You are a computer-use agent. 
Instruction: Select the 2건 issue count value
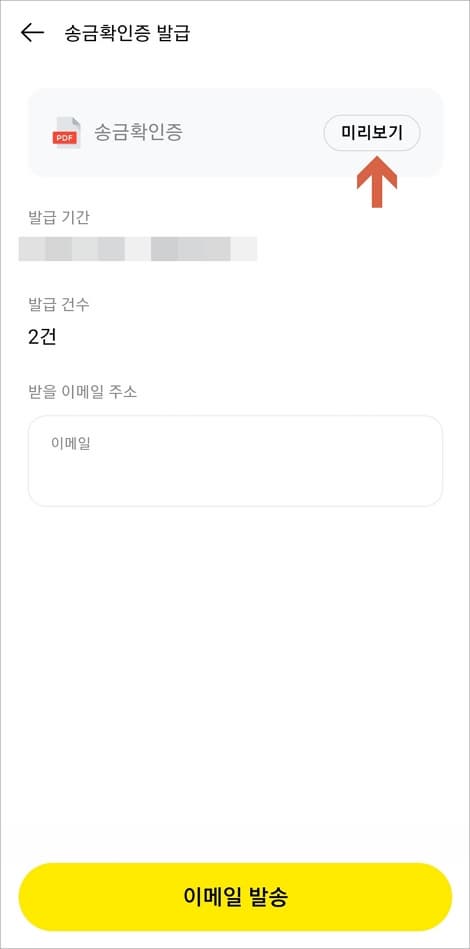tap(42, 337)
